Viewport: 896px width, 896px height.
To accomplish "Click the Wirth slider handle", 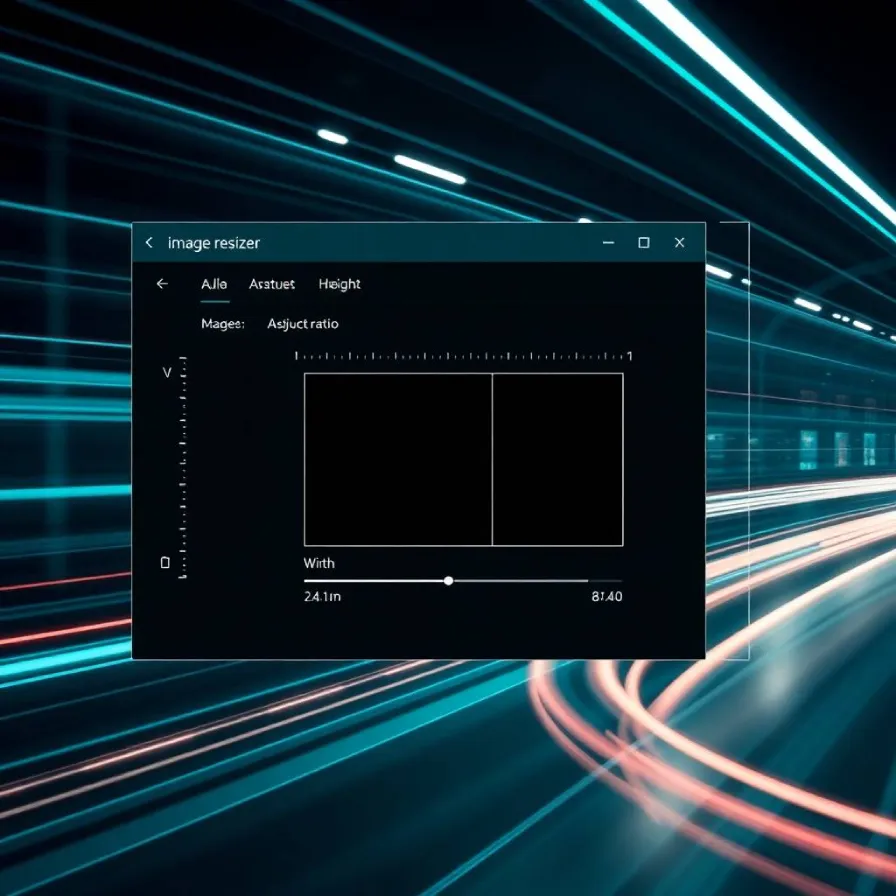I will pos(448,580).
